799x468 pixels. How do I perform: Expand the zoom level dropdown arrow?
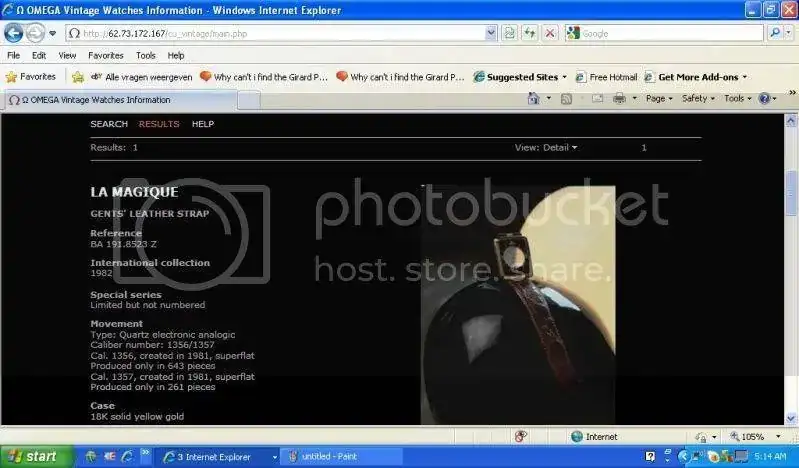(x=778, y=437)
